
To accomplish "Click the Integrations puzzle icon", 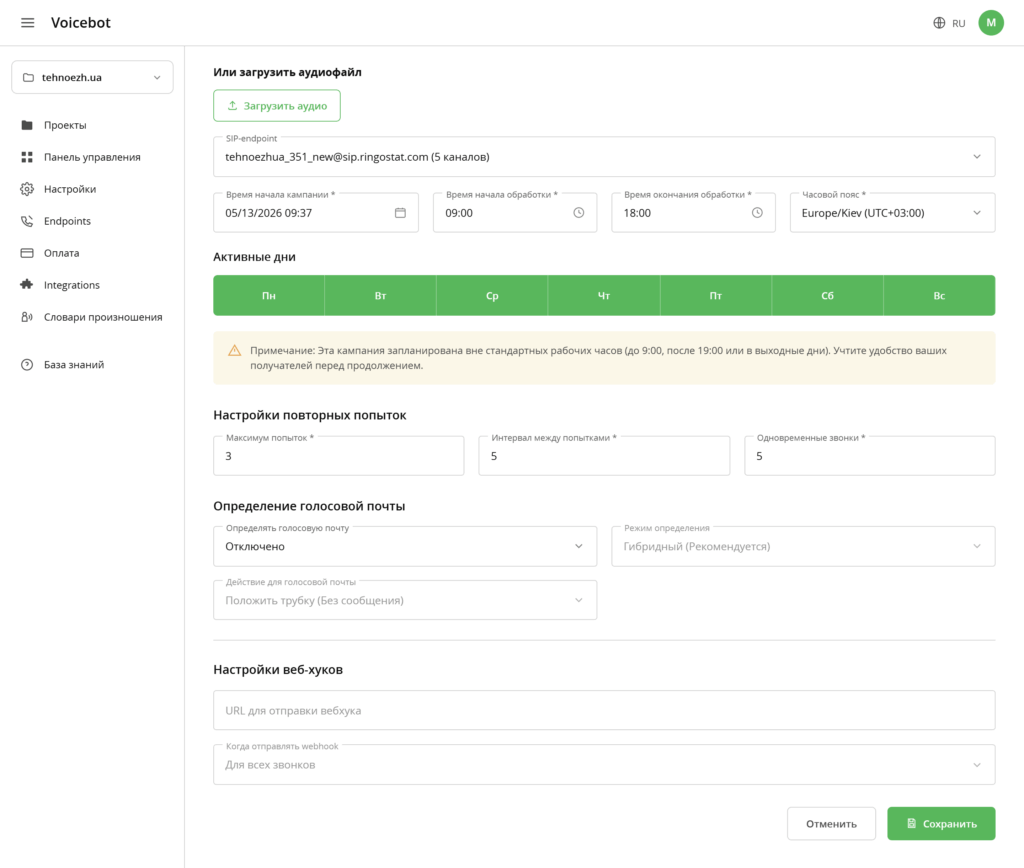I will click(x=27, y=285).
